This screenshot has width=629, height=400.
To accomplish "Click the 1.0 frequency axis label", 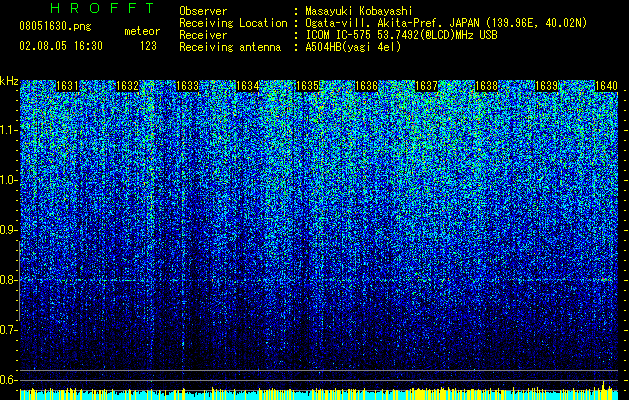I will (8, 180).
